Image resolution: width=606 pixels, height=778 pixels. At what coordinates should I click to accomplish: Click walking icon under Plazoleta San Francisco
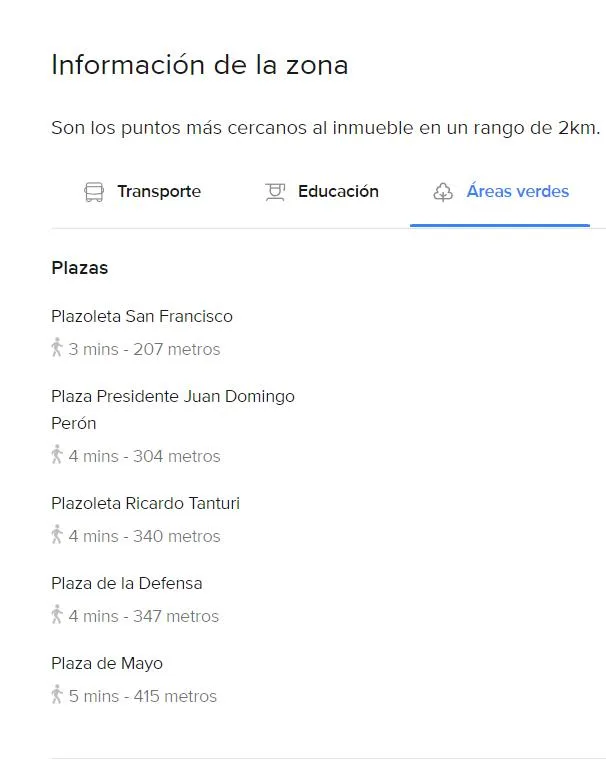57,348
